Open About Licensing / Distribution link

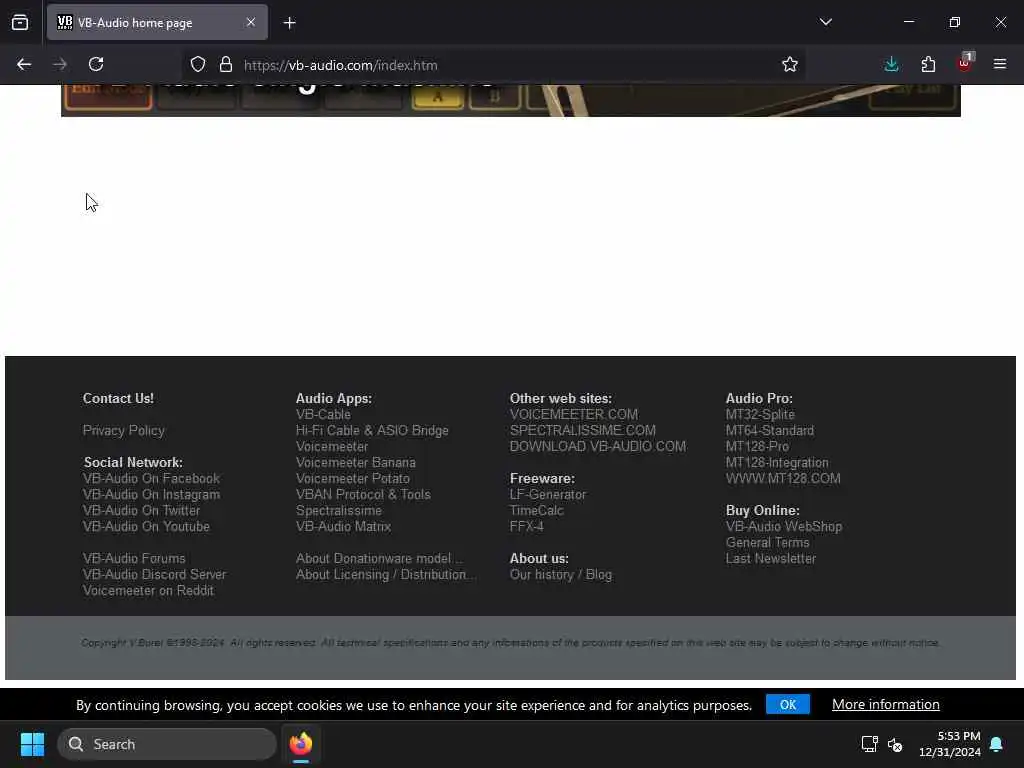[385, 575]
